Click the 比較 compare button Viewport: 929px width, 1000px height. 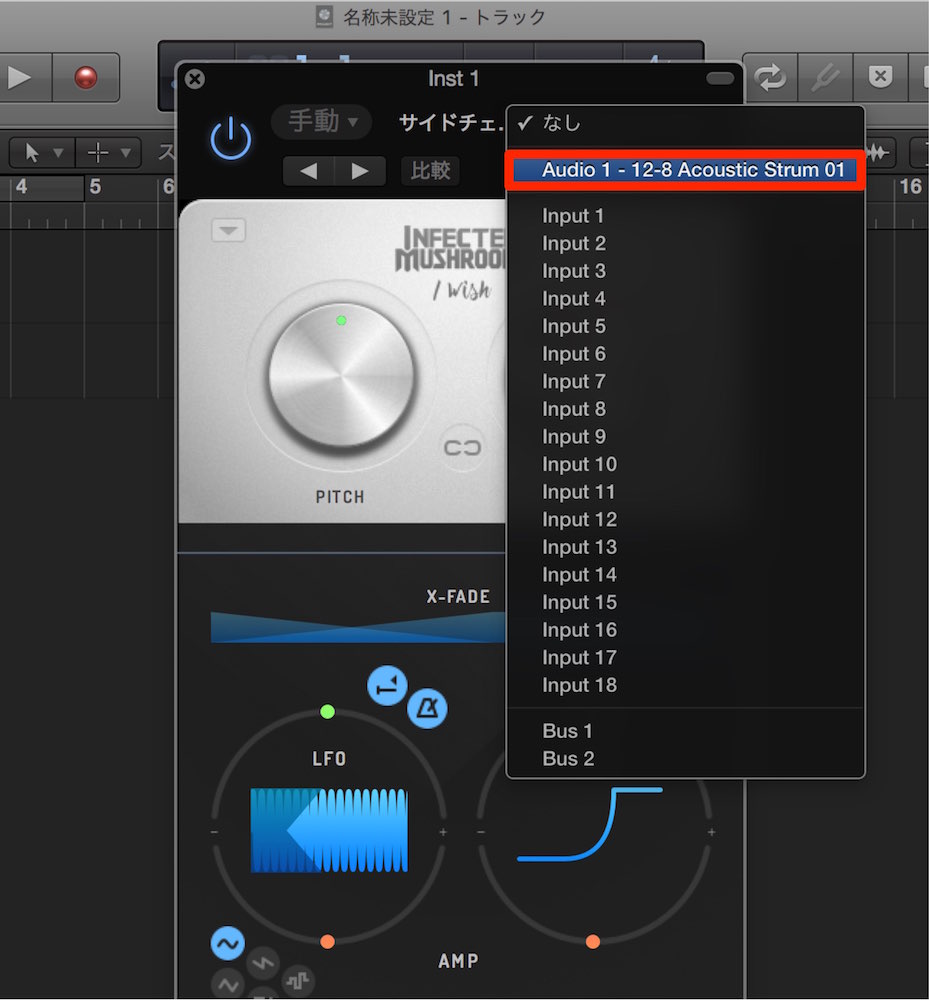[x=430, y=170]
